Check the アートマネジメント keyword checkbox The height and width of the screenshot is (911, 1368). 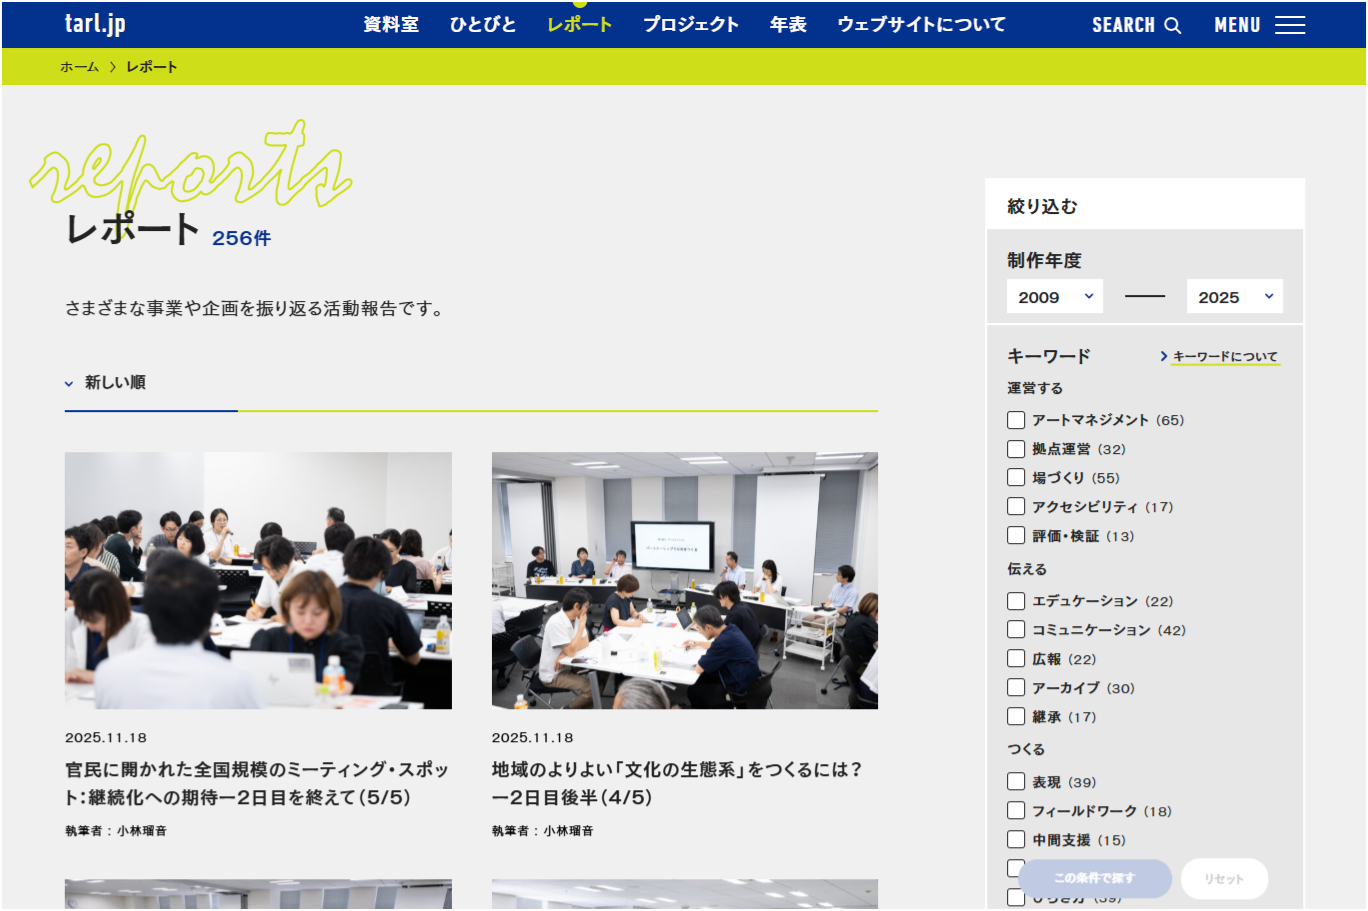[x=1016, y=420]
